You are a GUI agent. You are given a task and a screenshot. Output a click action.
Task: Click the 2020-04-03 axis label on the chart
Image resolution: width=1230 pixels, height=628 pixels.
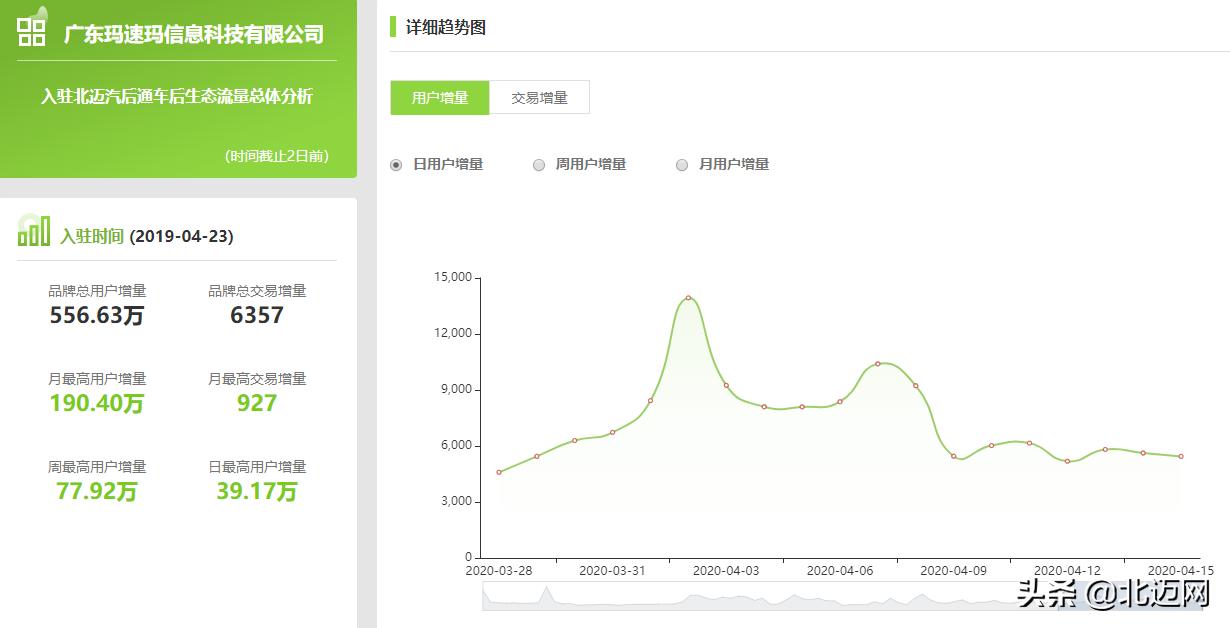(728, 570)
